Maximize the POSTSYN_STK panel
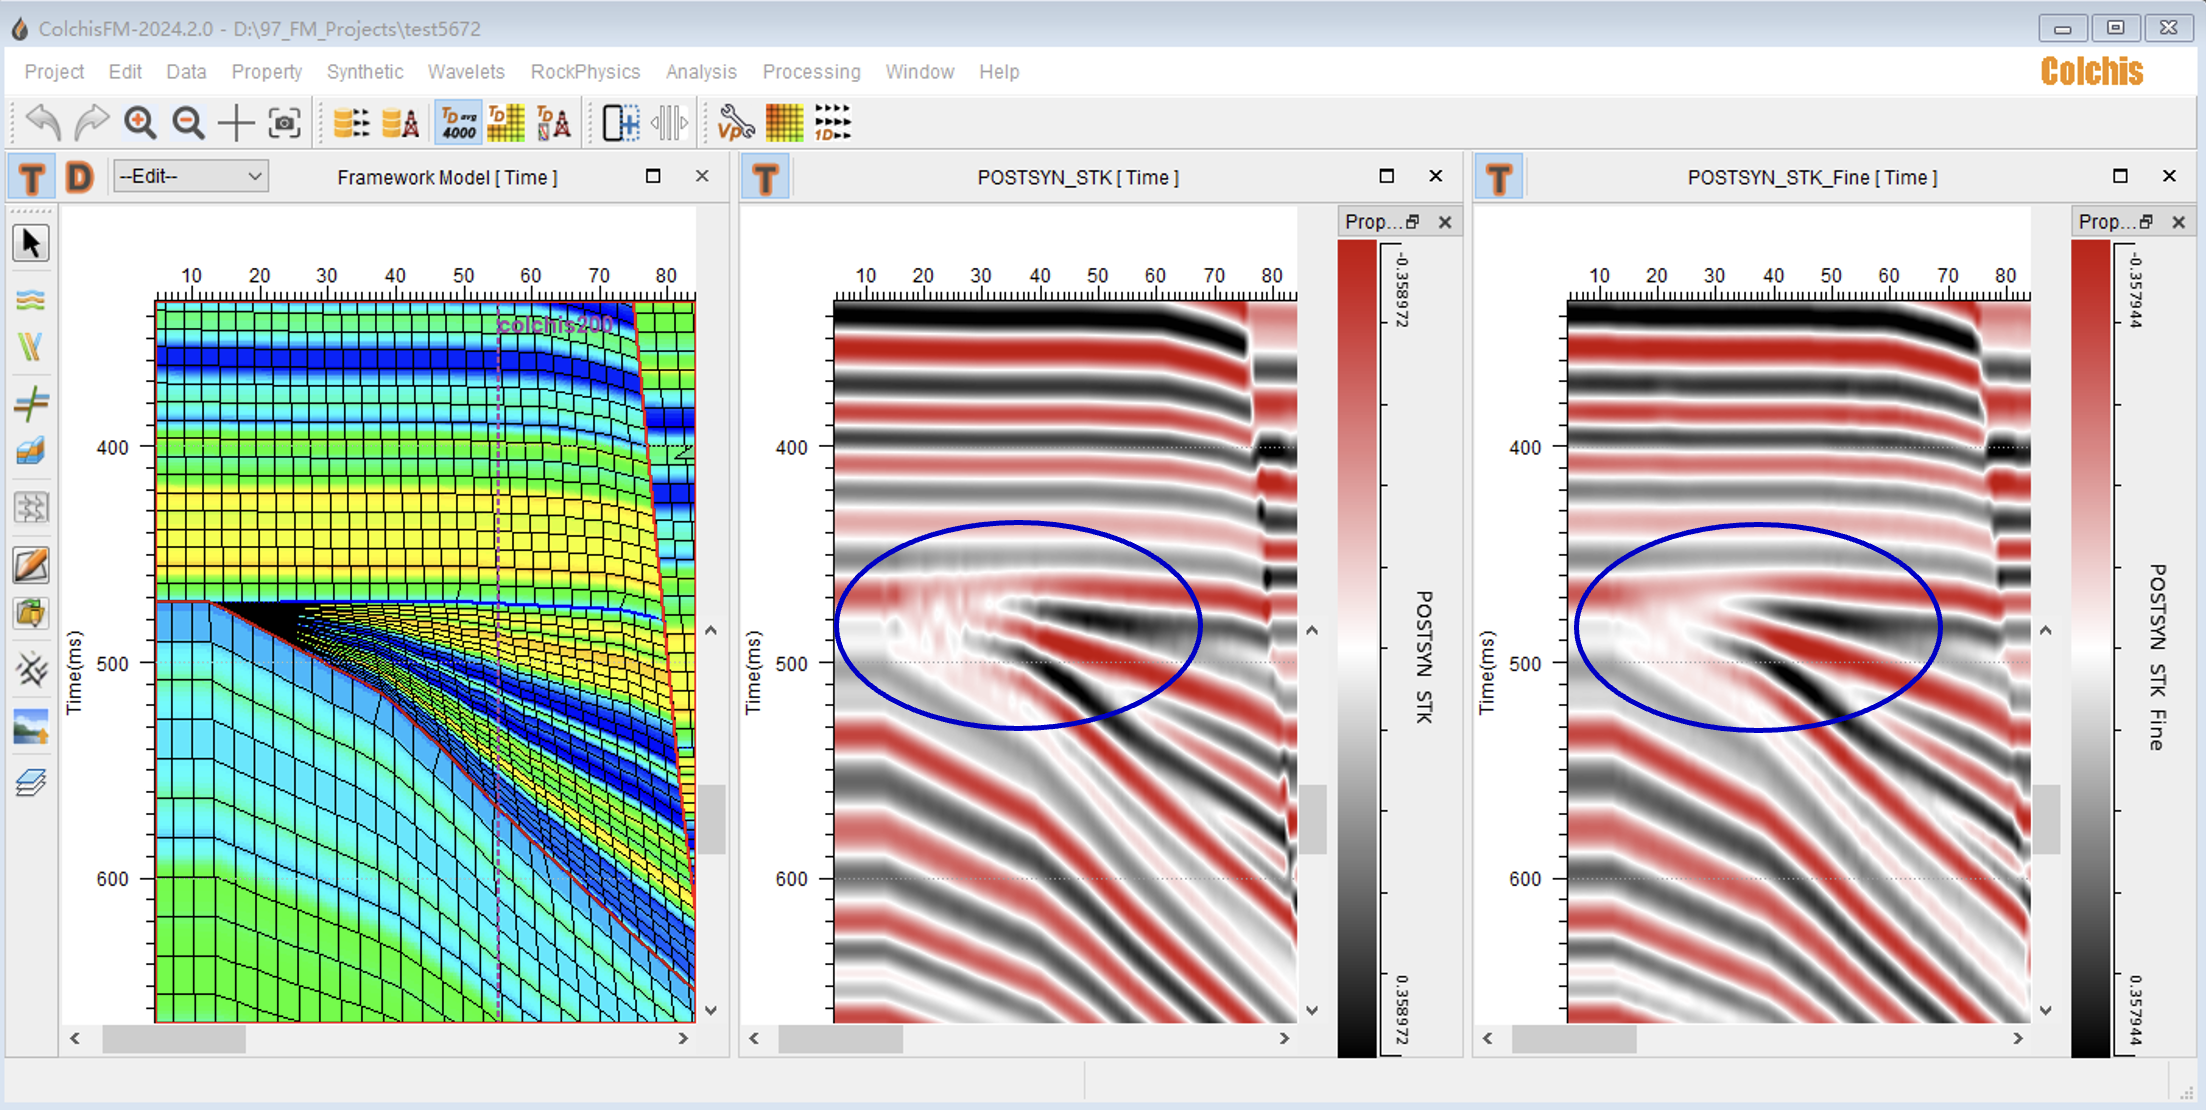Viewport: 2206px width, 1110px height. [x=1386, y=176]
